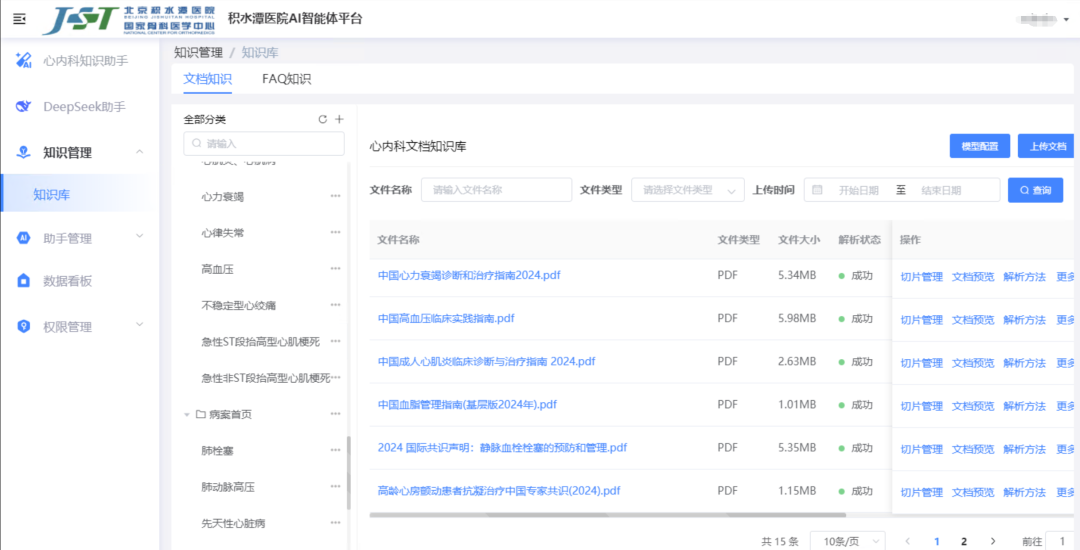Click the 模型配置 button

pos(979,146)
